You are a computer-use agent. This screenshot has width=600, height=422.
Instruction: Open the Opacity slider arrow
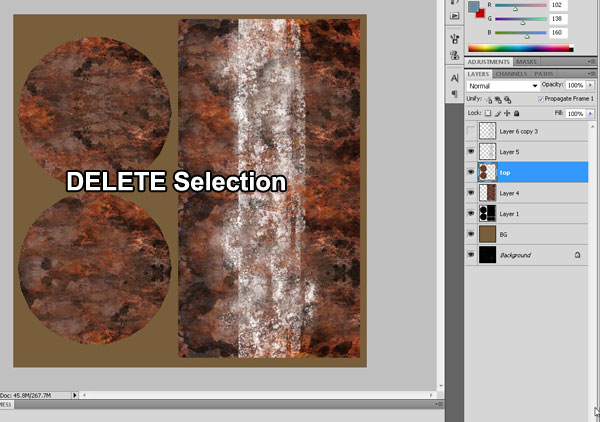[589, 86]
